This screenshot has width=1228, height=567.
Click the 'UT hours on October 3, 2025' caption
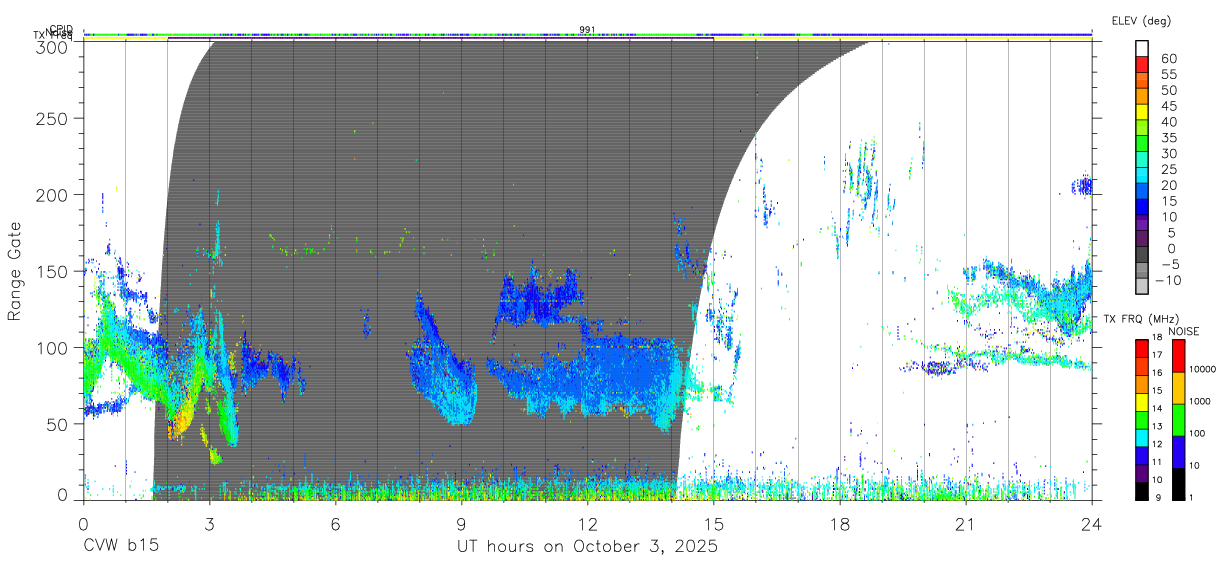(x=587, y=547)
